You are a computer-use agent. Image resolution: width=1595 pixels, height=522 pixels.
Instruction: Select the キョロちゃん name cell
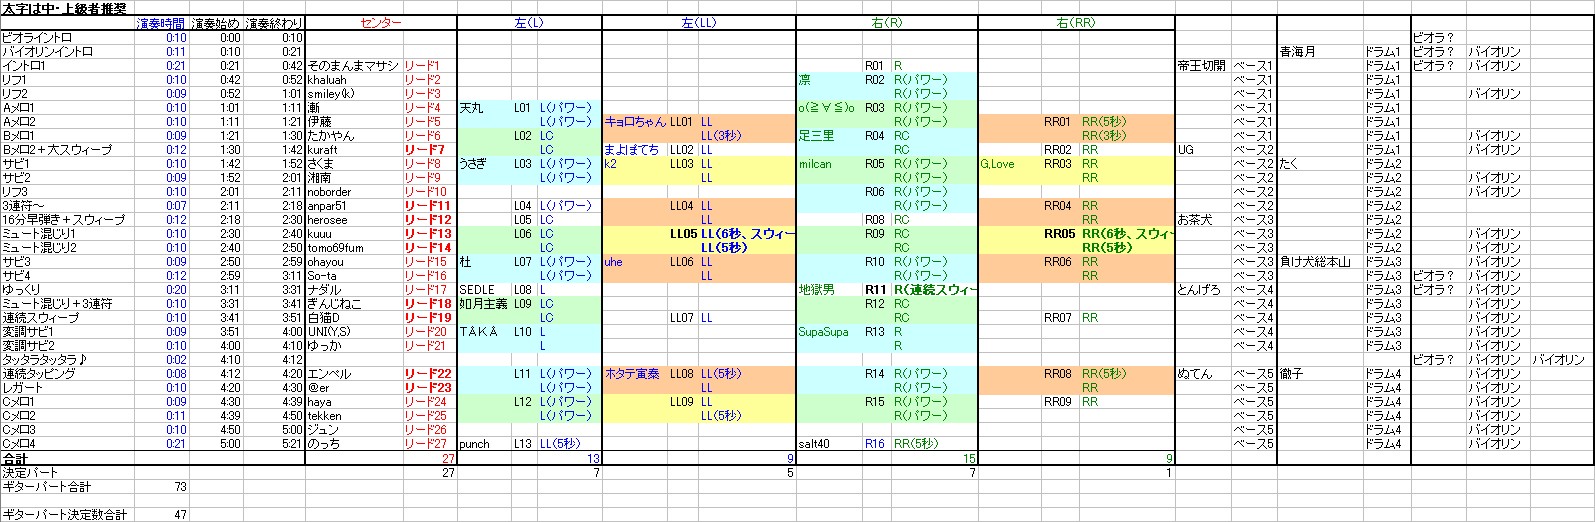point(634,121)
